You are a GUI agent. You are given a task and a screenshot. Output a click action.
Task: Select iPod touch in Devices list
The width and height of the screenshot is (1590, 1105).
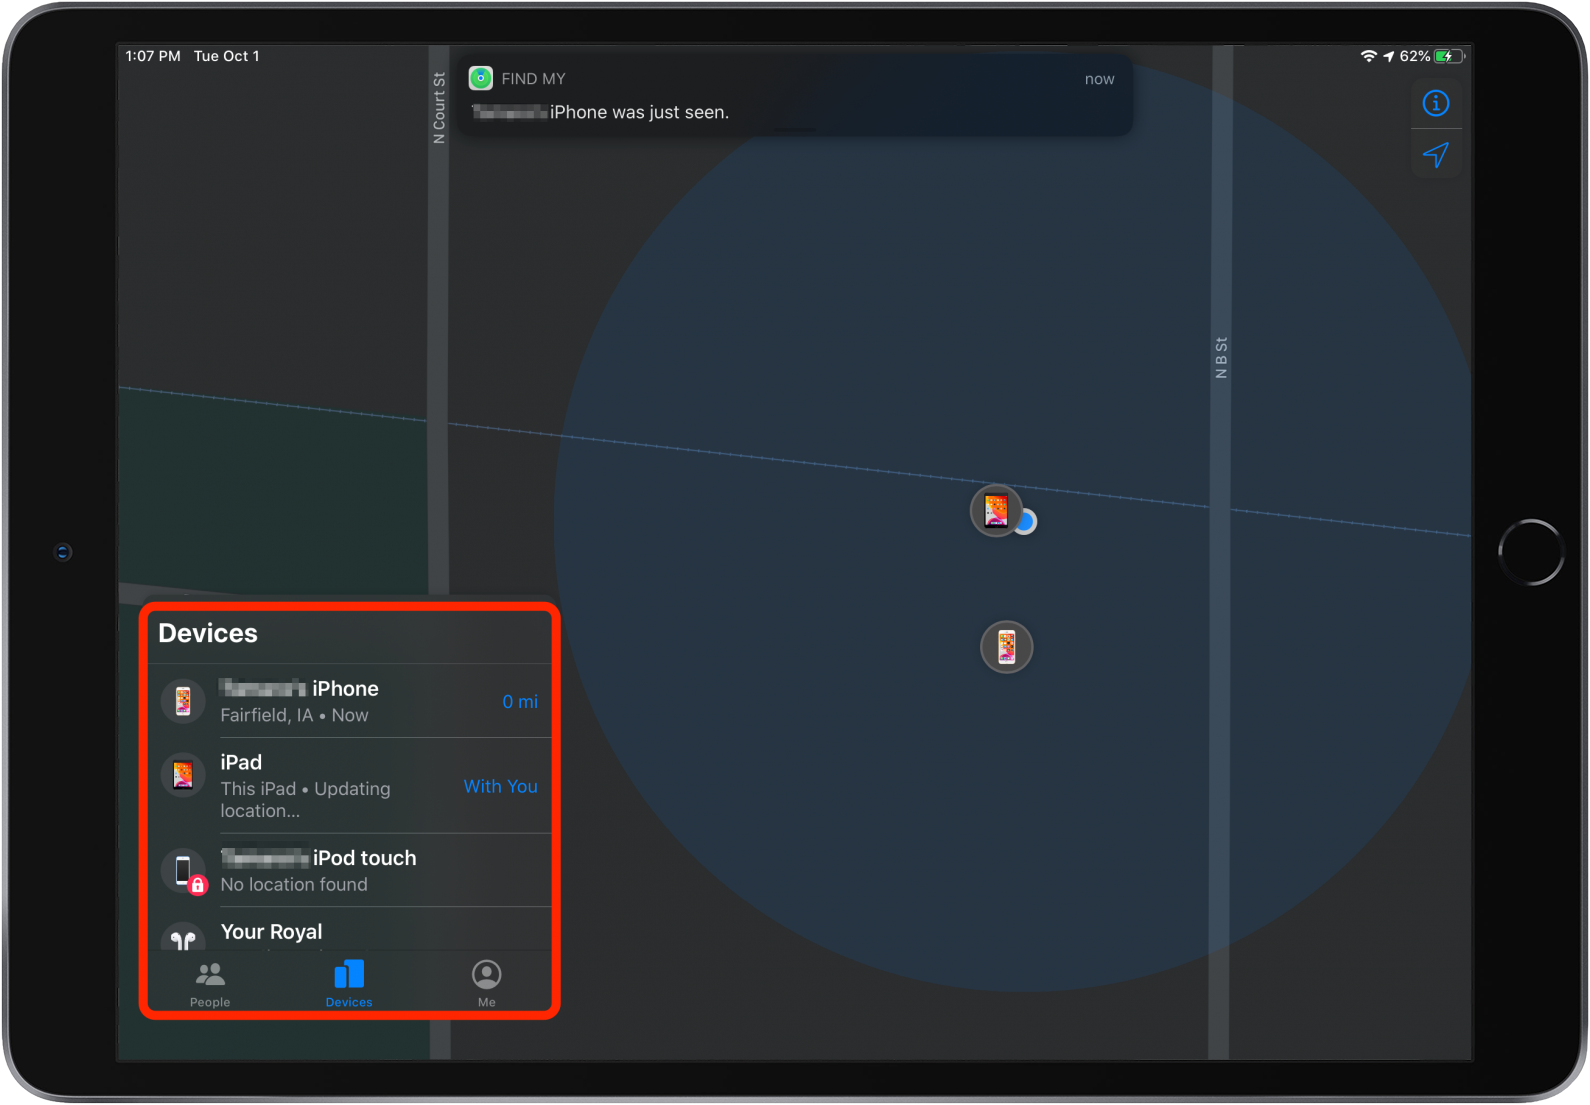click(x=350, y=870)
